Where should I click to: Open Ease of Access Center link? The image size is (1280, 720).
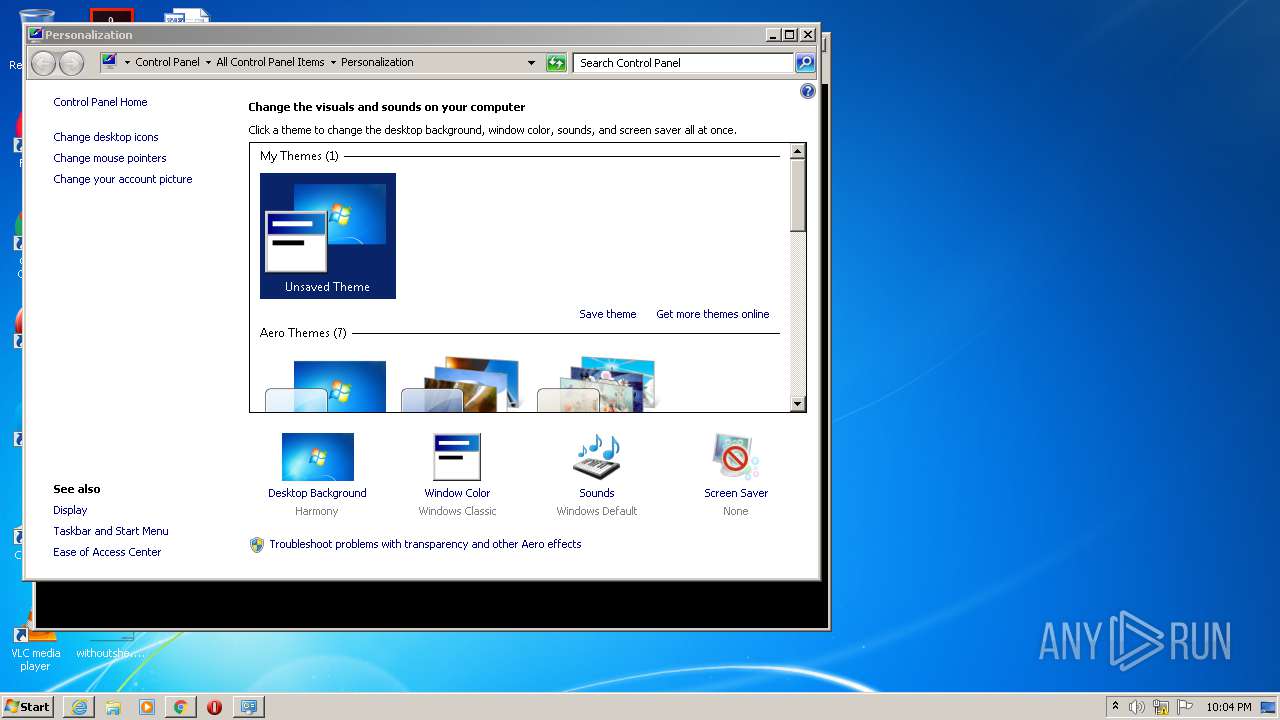point(107,552)
